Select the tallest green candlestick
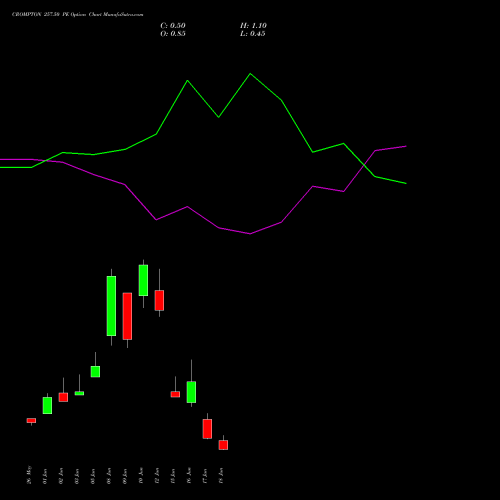The image size is (500, 500). [x=111, y=306]
